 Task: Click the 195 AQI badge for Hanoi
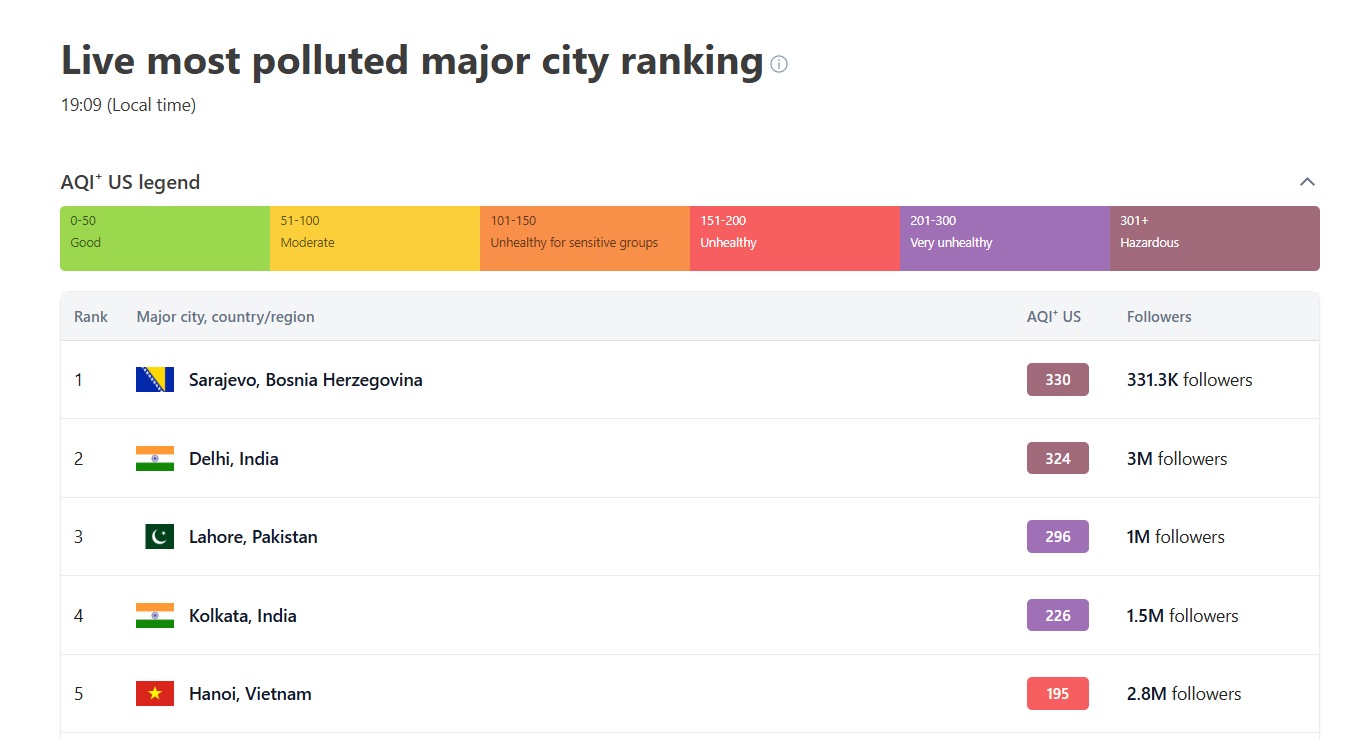click(1057, 694)
